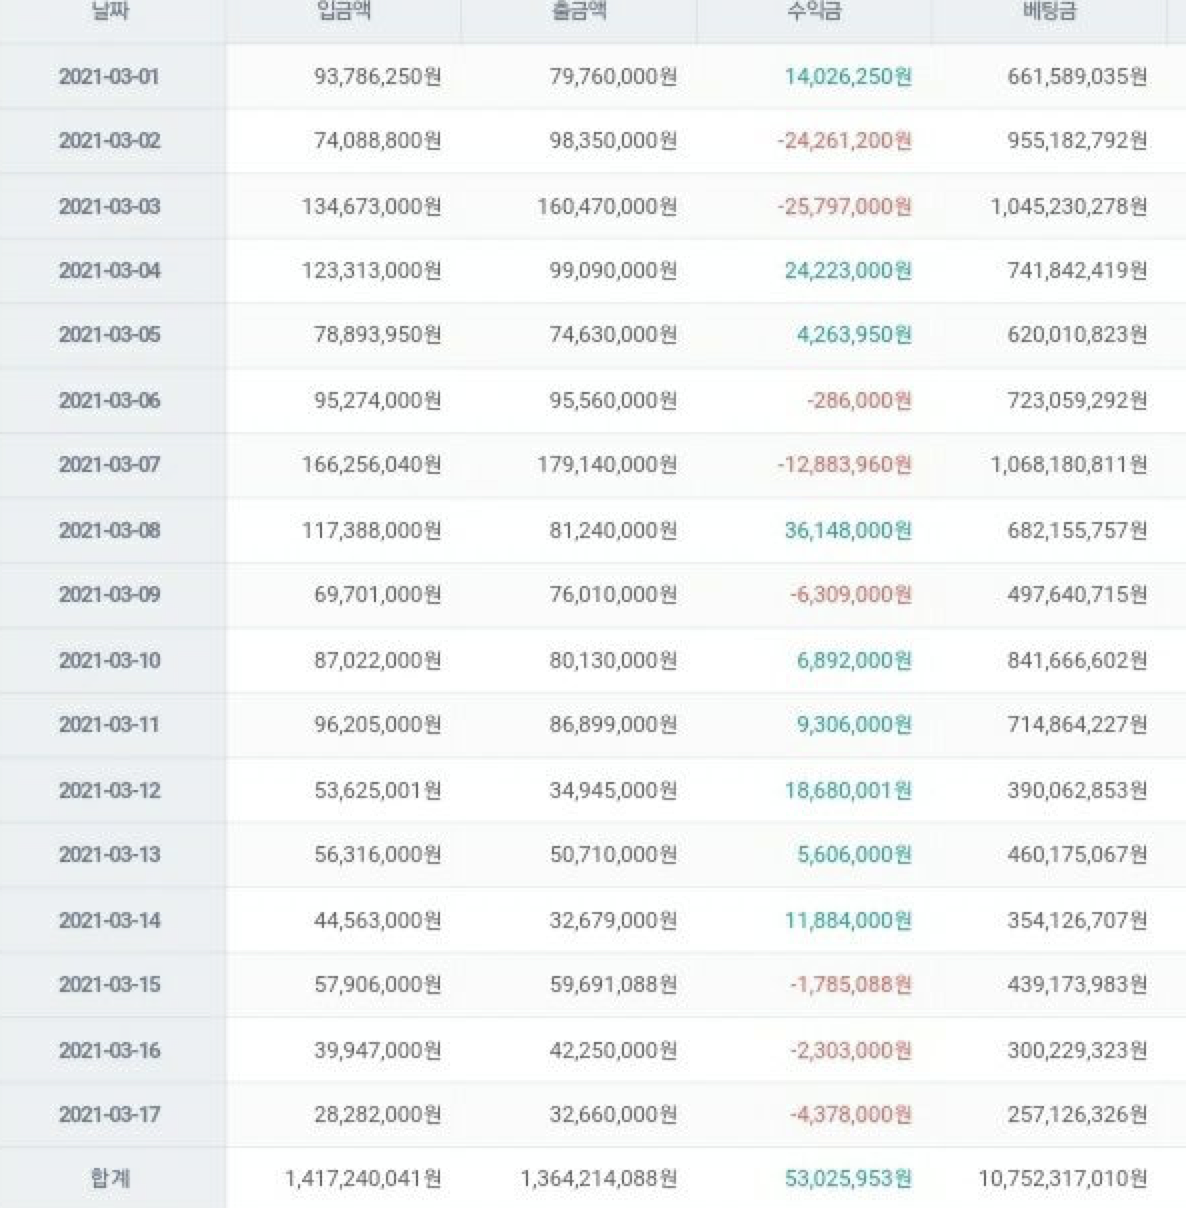Image resolution: width=1186 pixels, height=1208 pixels.
Task: Click loss value -25,797,000원
Action: (x=845, y=206)
